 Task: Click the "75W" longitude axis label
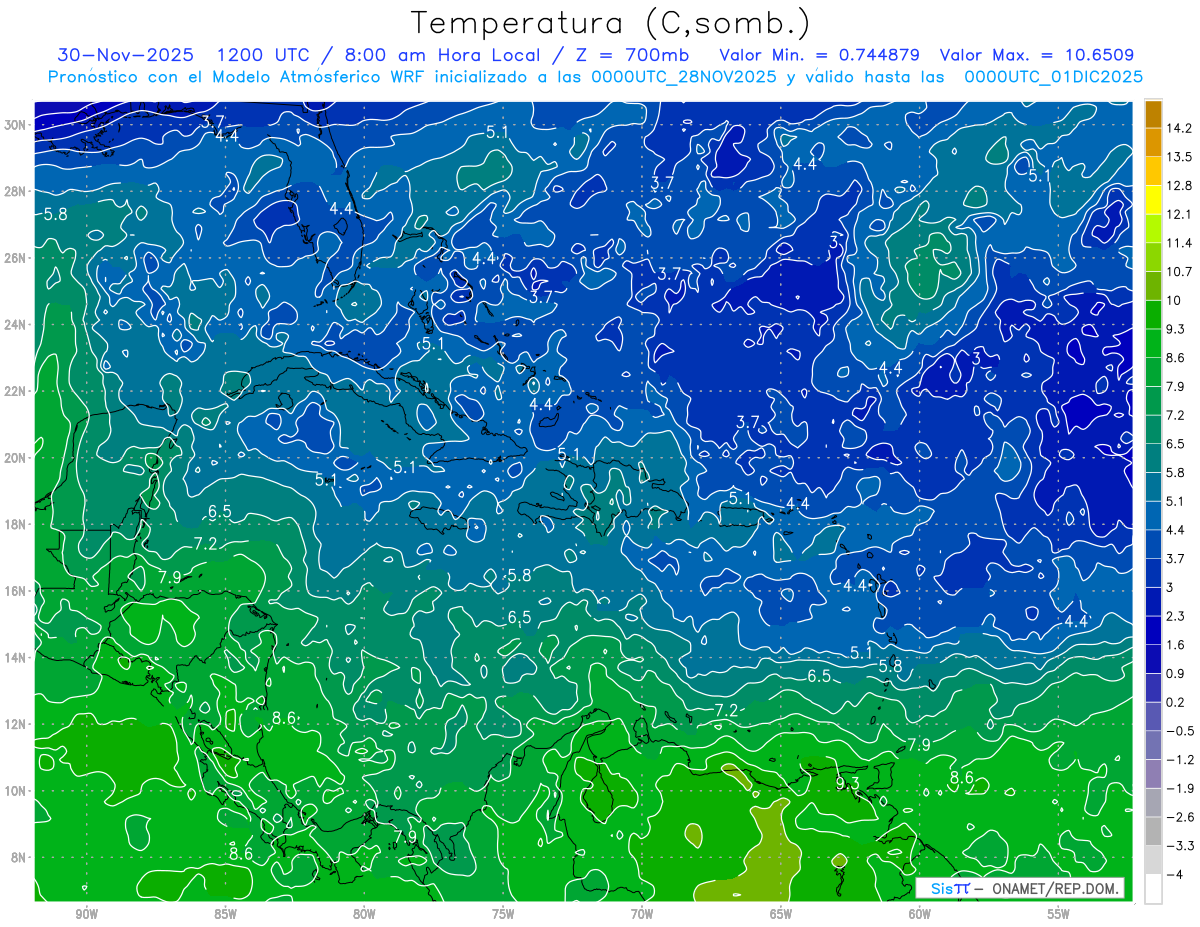click(x=503, y=915)
